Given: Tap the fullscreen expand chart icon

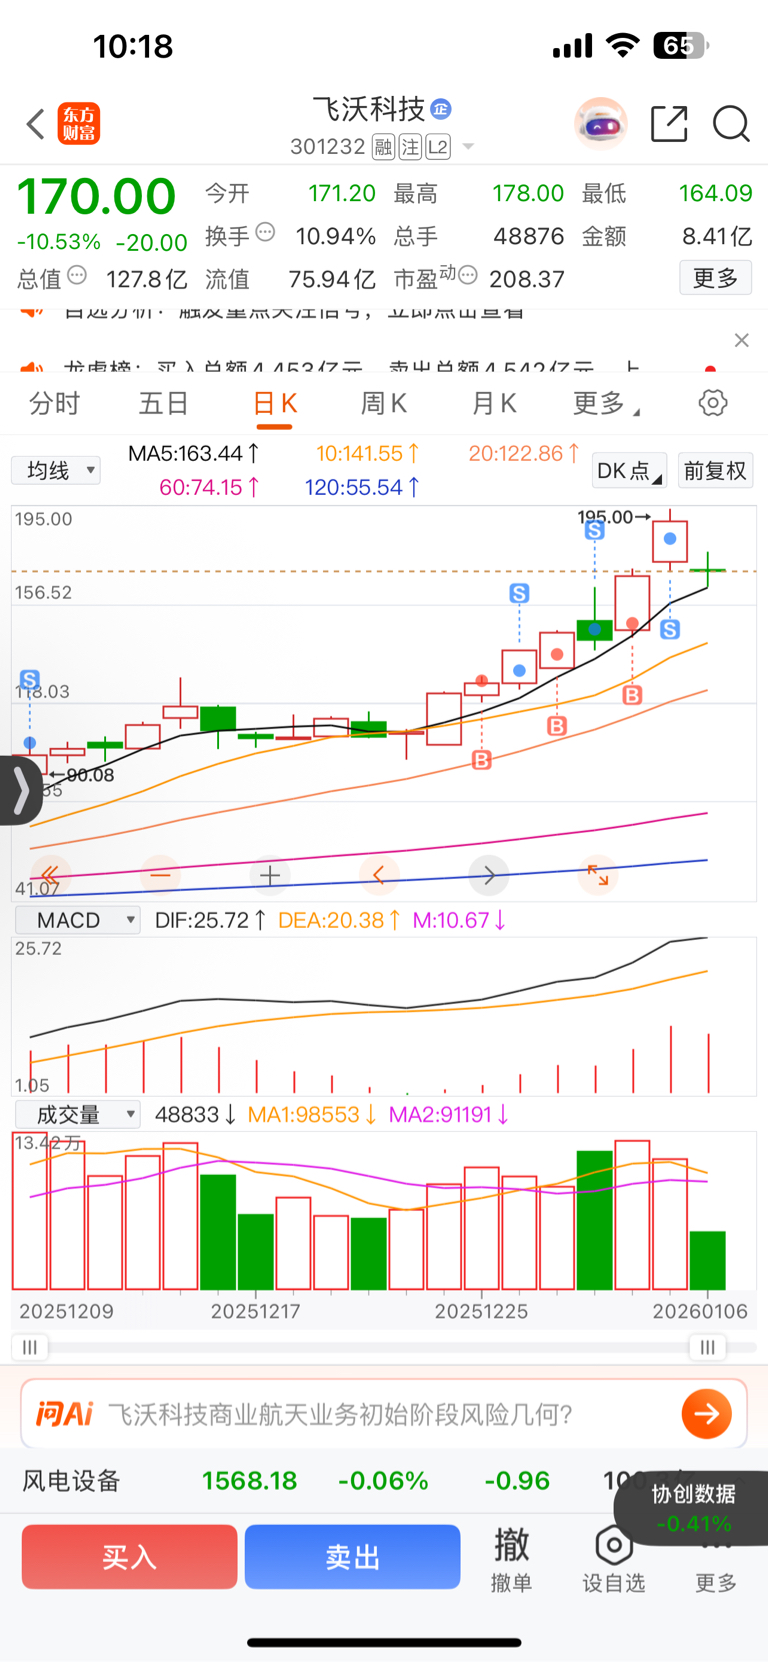Looking at the screenshot, I should click(x=598, y=875).
